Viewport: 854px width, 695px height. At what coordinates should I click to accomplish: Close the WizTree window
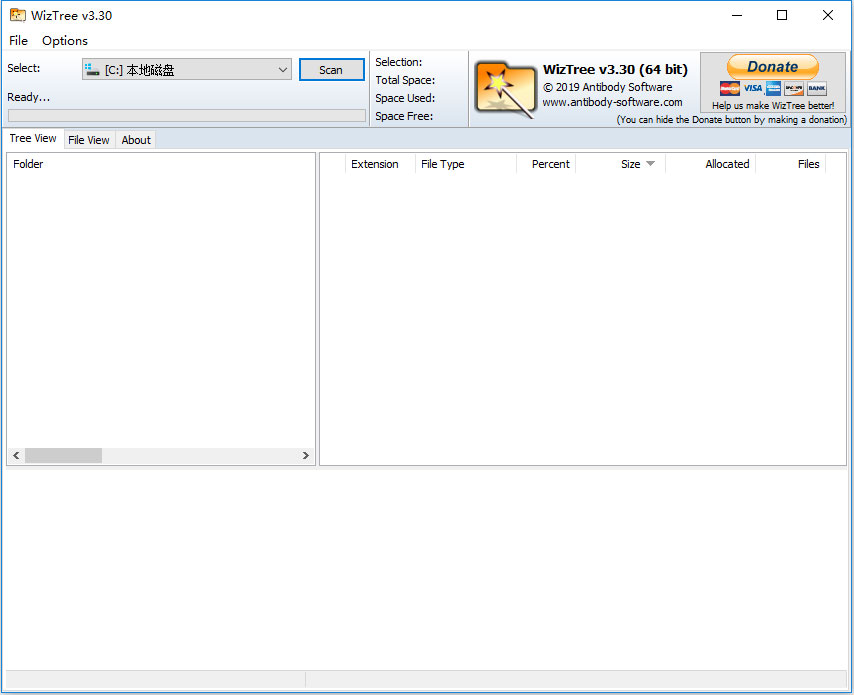[x=828, y=15]
